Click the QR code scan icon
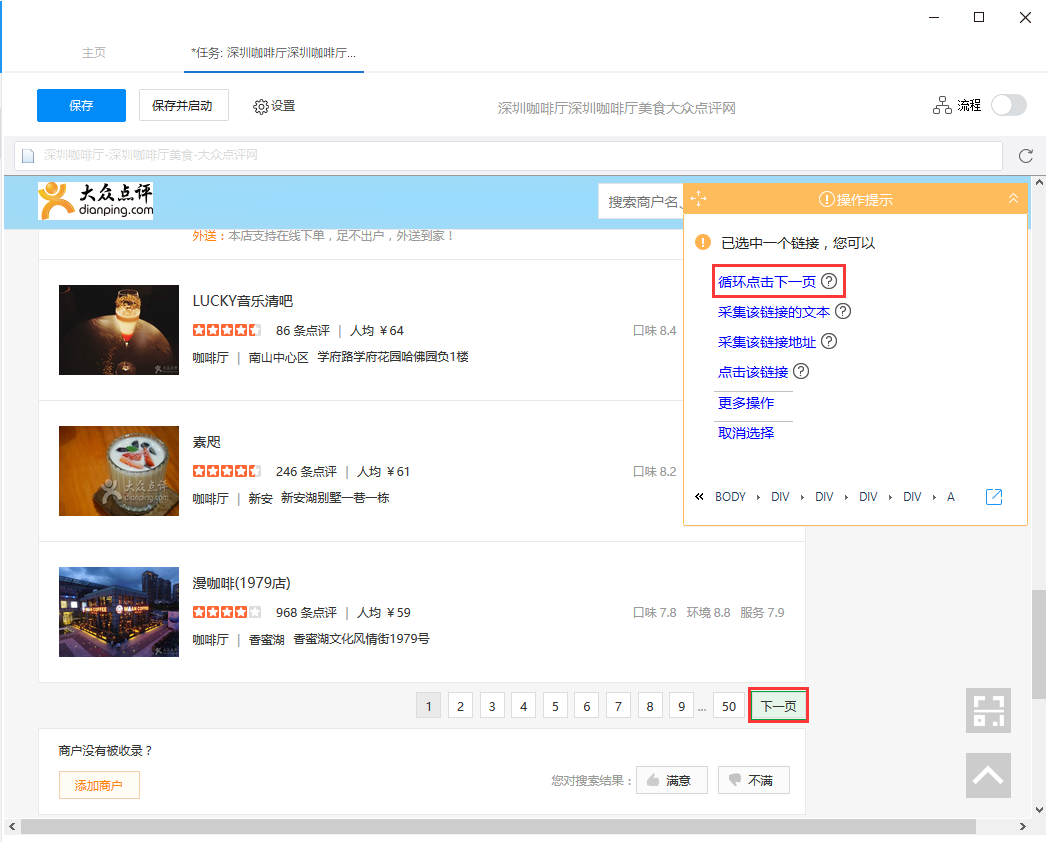Image resolution: width=1049 pixels, height=842 pixels. tap(988, 710)
